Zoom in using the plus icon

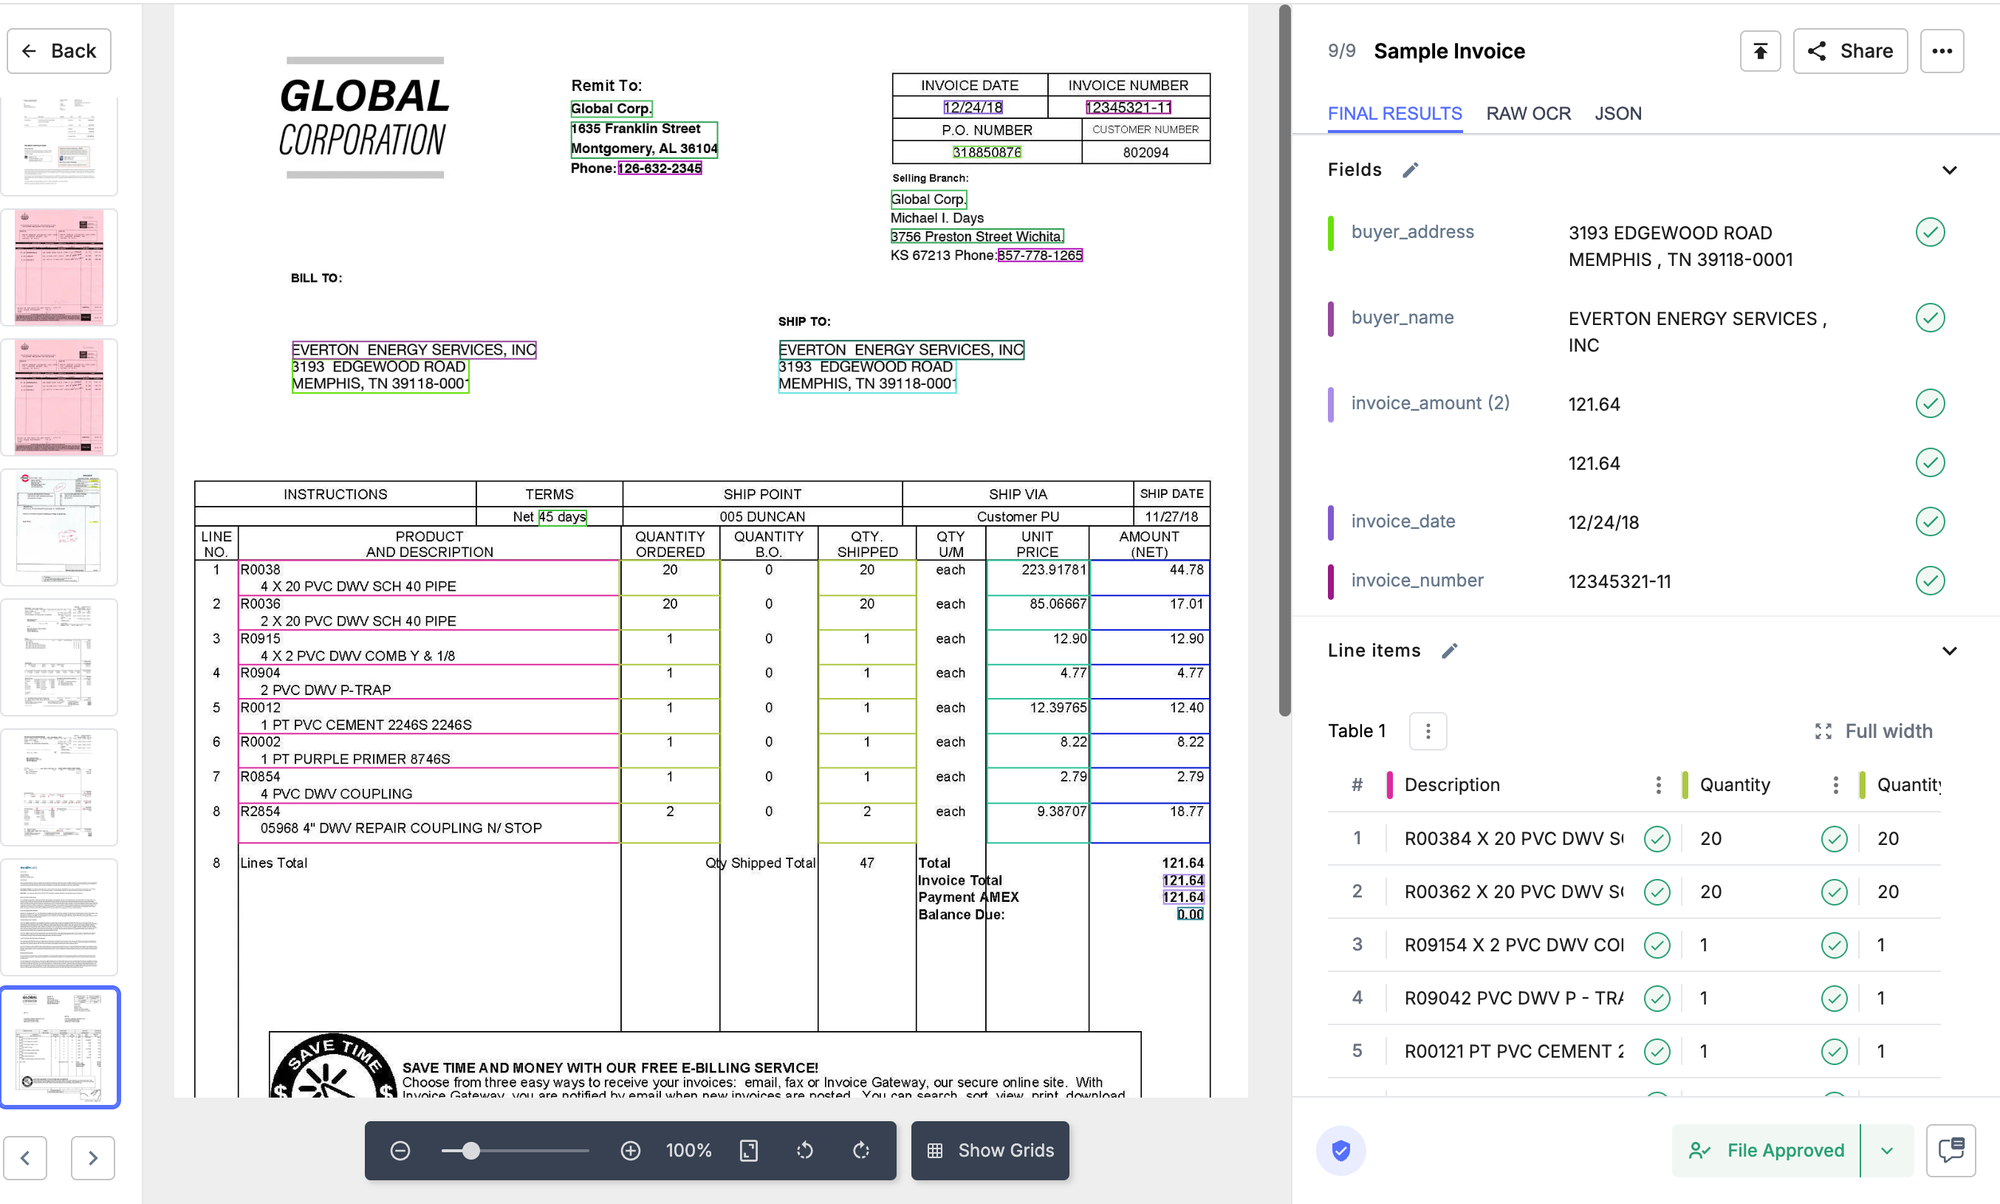click(x=630, y=1150)
